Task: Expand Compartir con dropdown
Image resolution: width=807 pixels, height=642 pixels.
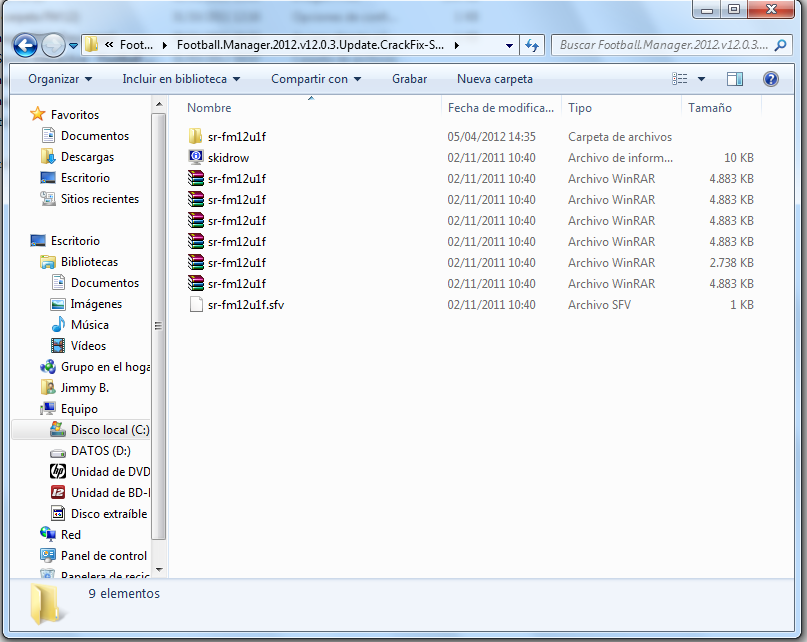Action: [x=316, y=79]
